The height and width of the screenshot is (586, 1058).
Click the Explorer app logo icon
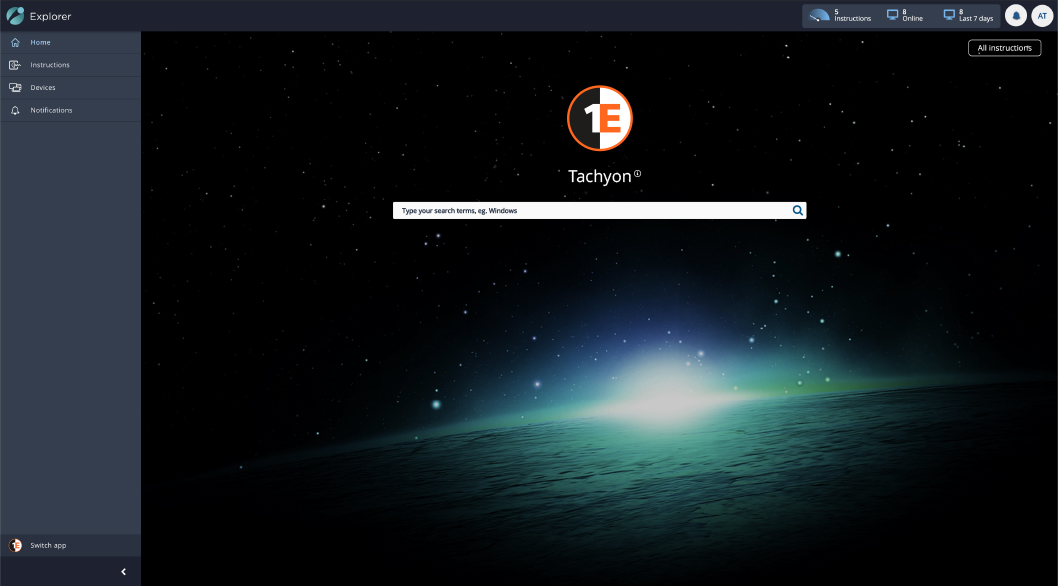pyautogui.click(x=16, y=16)
